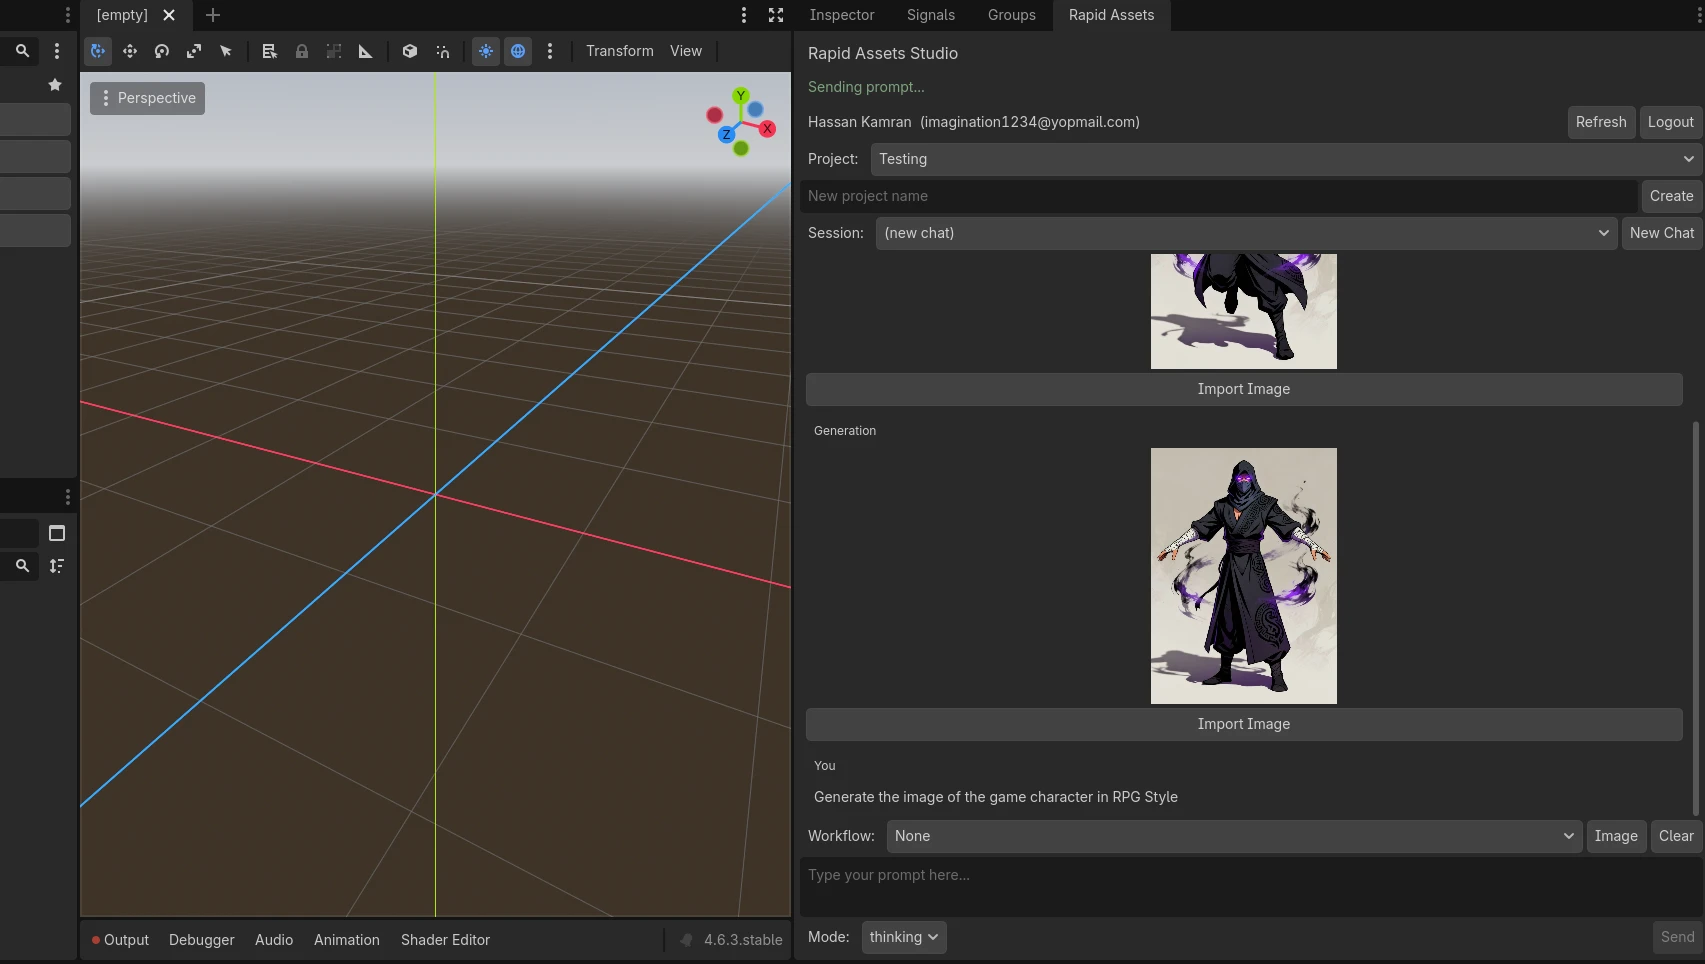This screenshot has height=964, width=1705.
Task: Open the list selectable nodes tool
Action: pyautogui.click(x=269, y=51)
